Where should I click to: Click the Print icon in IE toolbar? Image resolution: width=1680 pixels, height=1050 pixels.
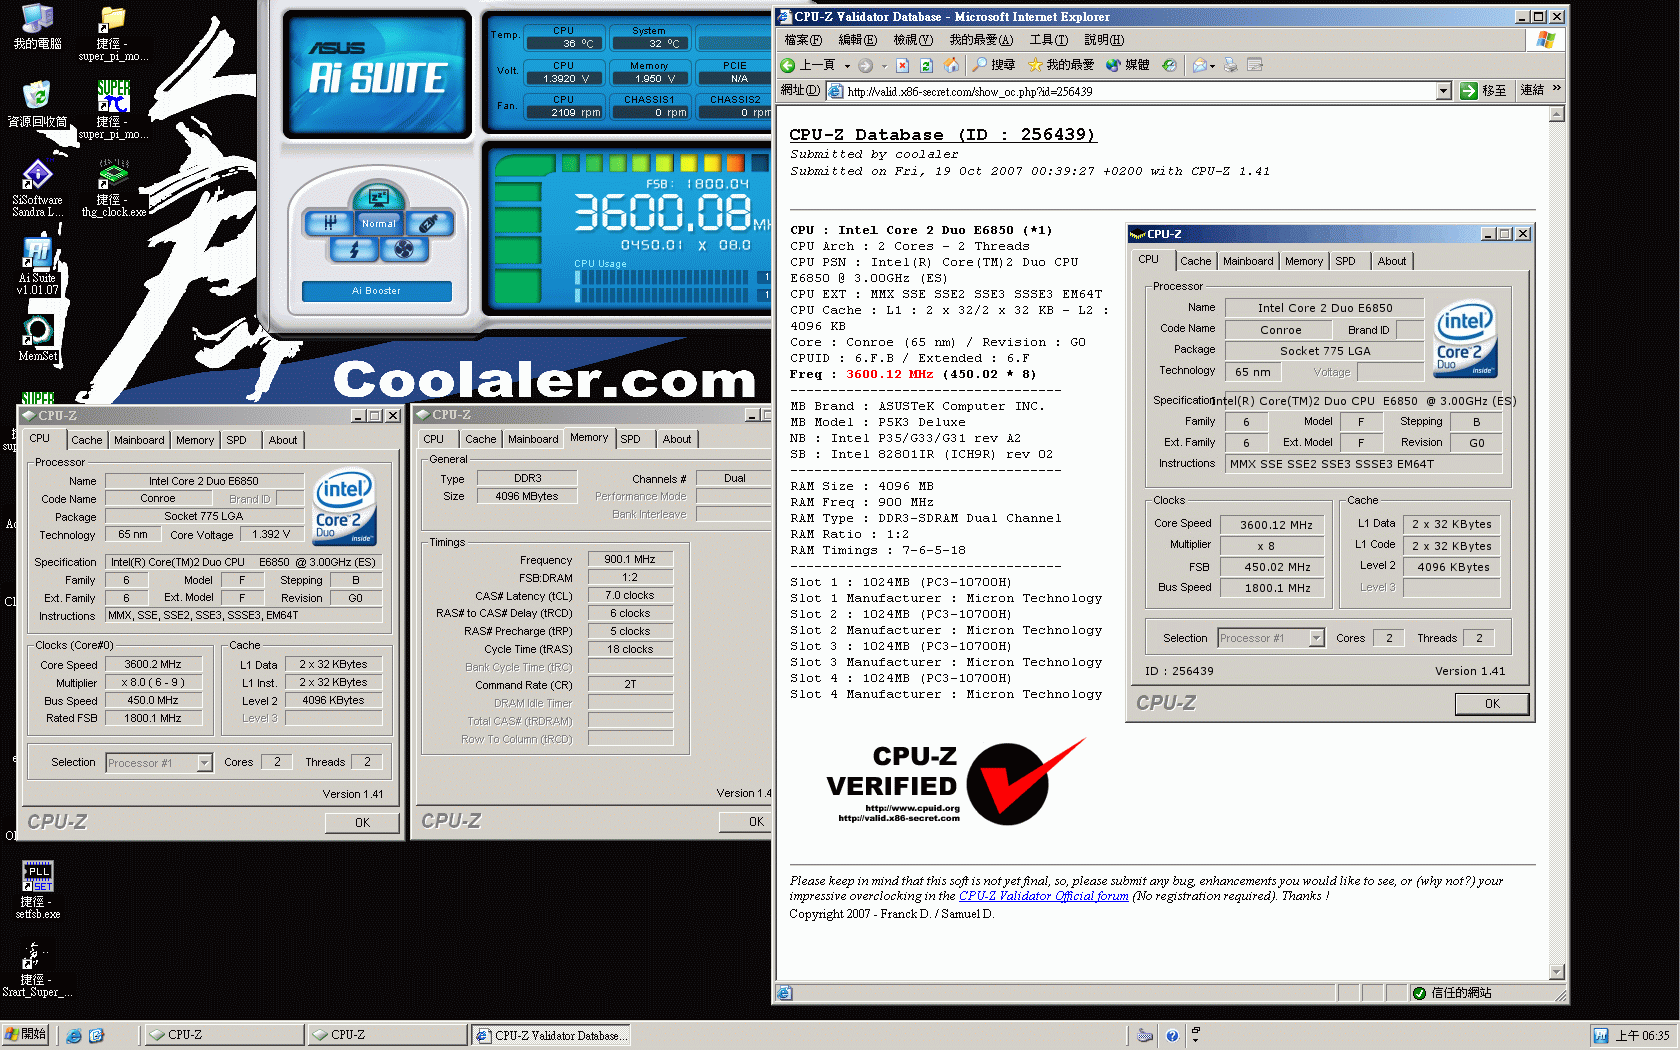click(1231, 65)
